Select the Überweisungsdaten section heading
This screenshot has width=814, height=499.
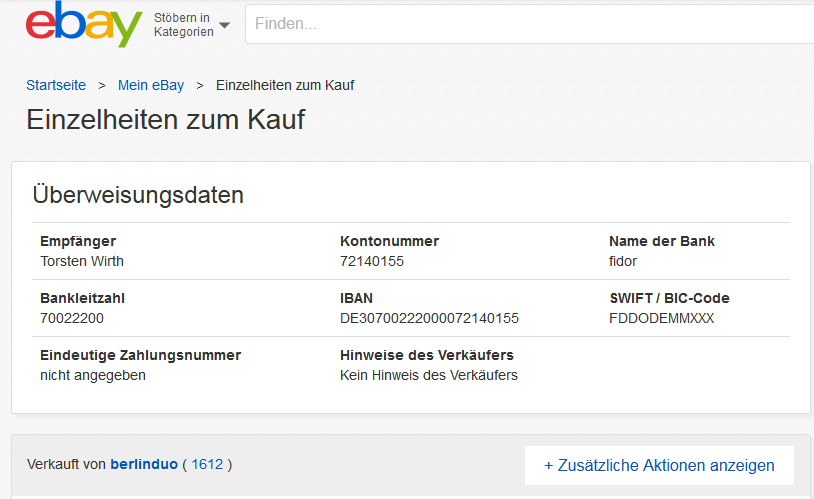pyautogui.click(x=138, y=195)
